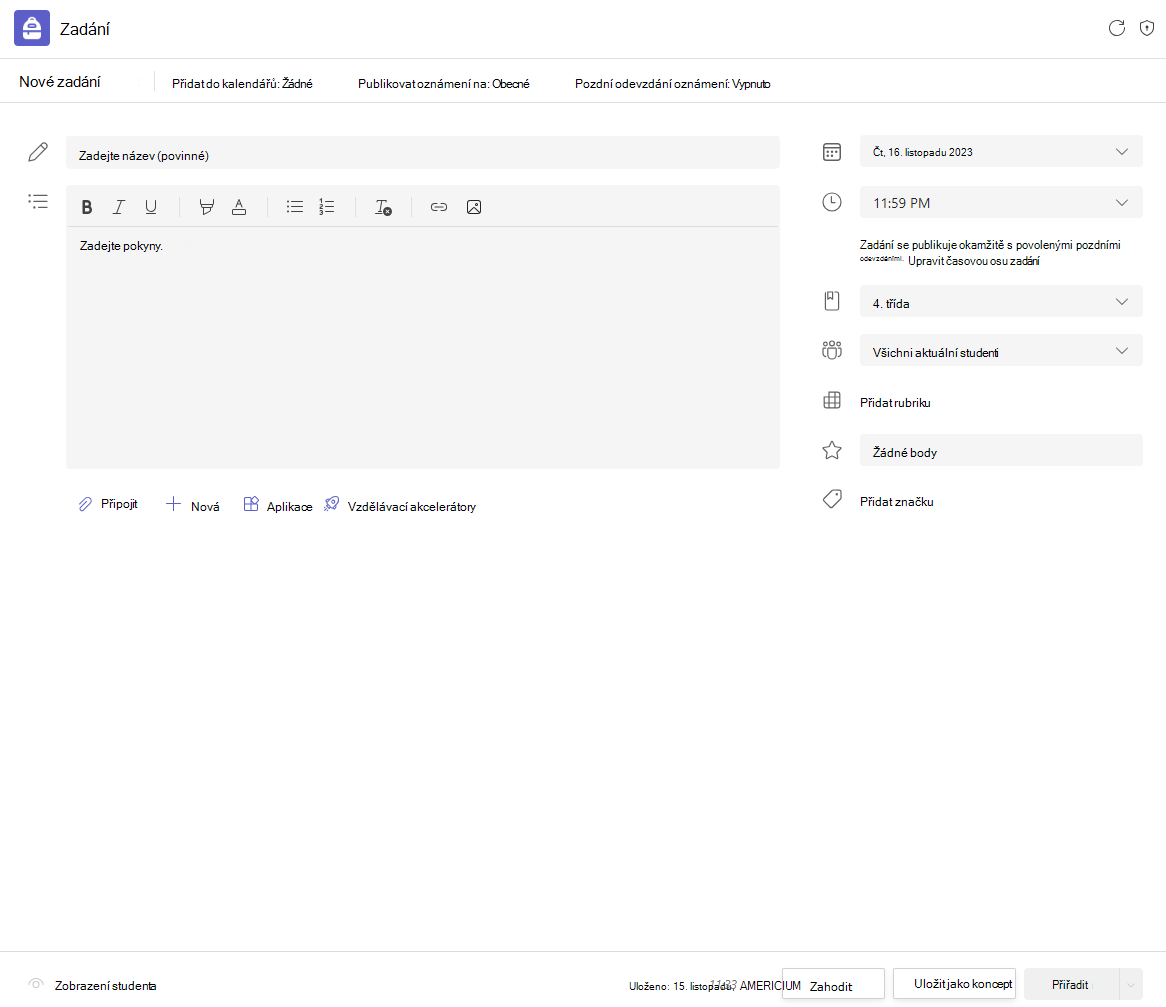Screen dimensions: 1166x1007
Task: Open Publikovat oznámení na: Obecné setting
Action: (x=444, y=84)
